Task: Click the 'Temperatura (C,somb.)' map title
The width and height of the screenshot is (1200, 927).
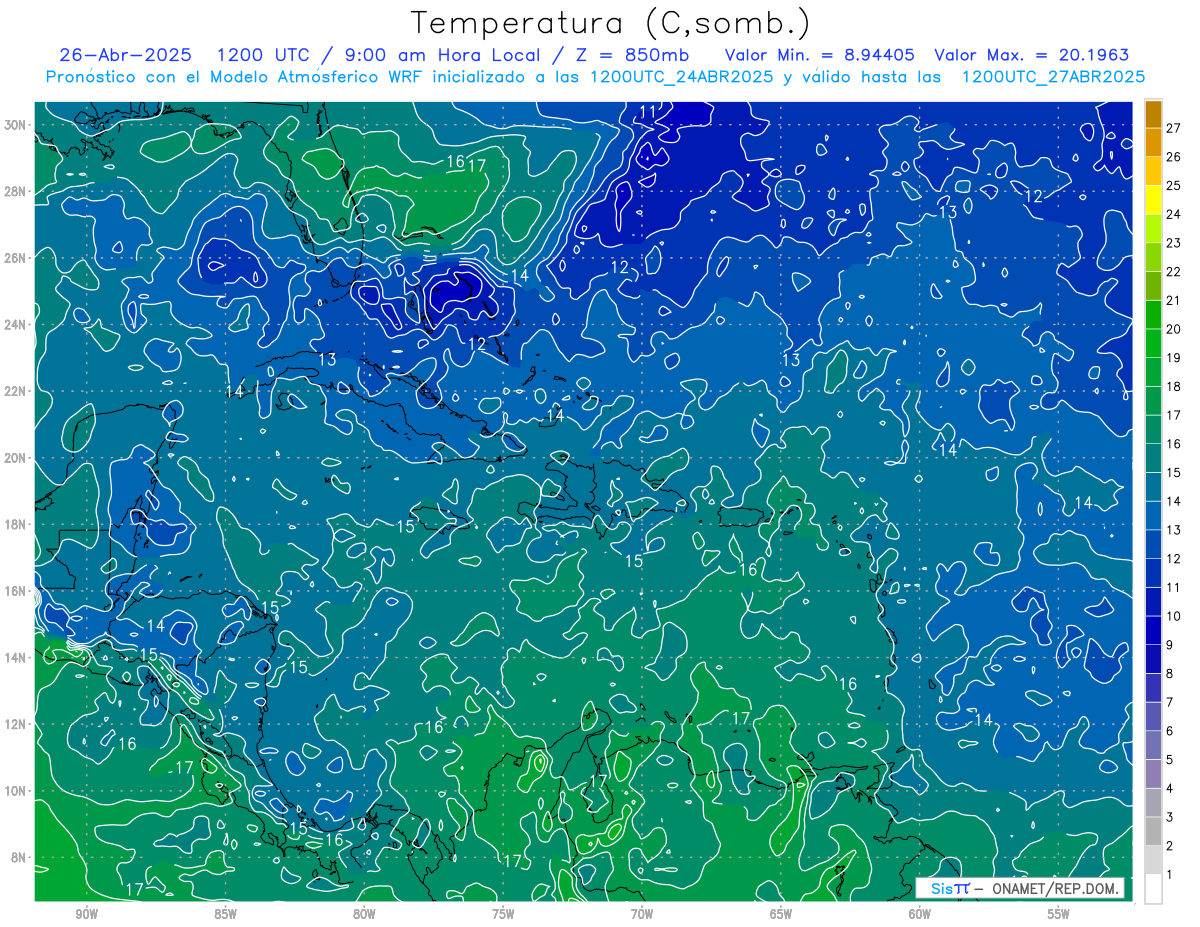Action: pyautogui.click(x=611, y=22)
